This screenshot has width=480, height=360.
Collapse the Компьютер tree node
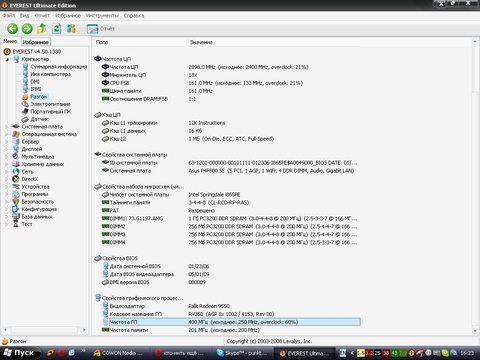(x=7, y=59)
